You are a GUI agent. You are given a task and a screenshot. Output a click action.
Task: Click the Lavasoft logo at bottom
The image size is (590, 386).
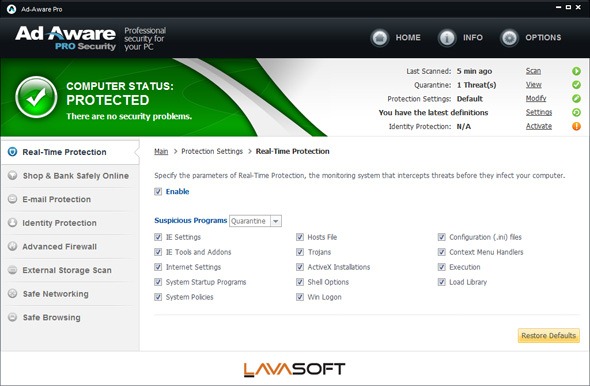pyautogui.click(x=294, y=369)
